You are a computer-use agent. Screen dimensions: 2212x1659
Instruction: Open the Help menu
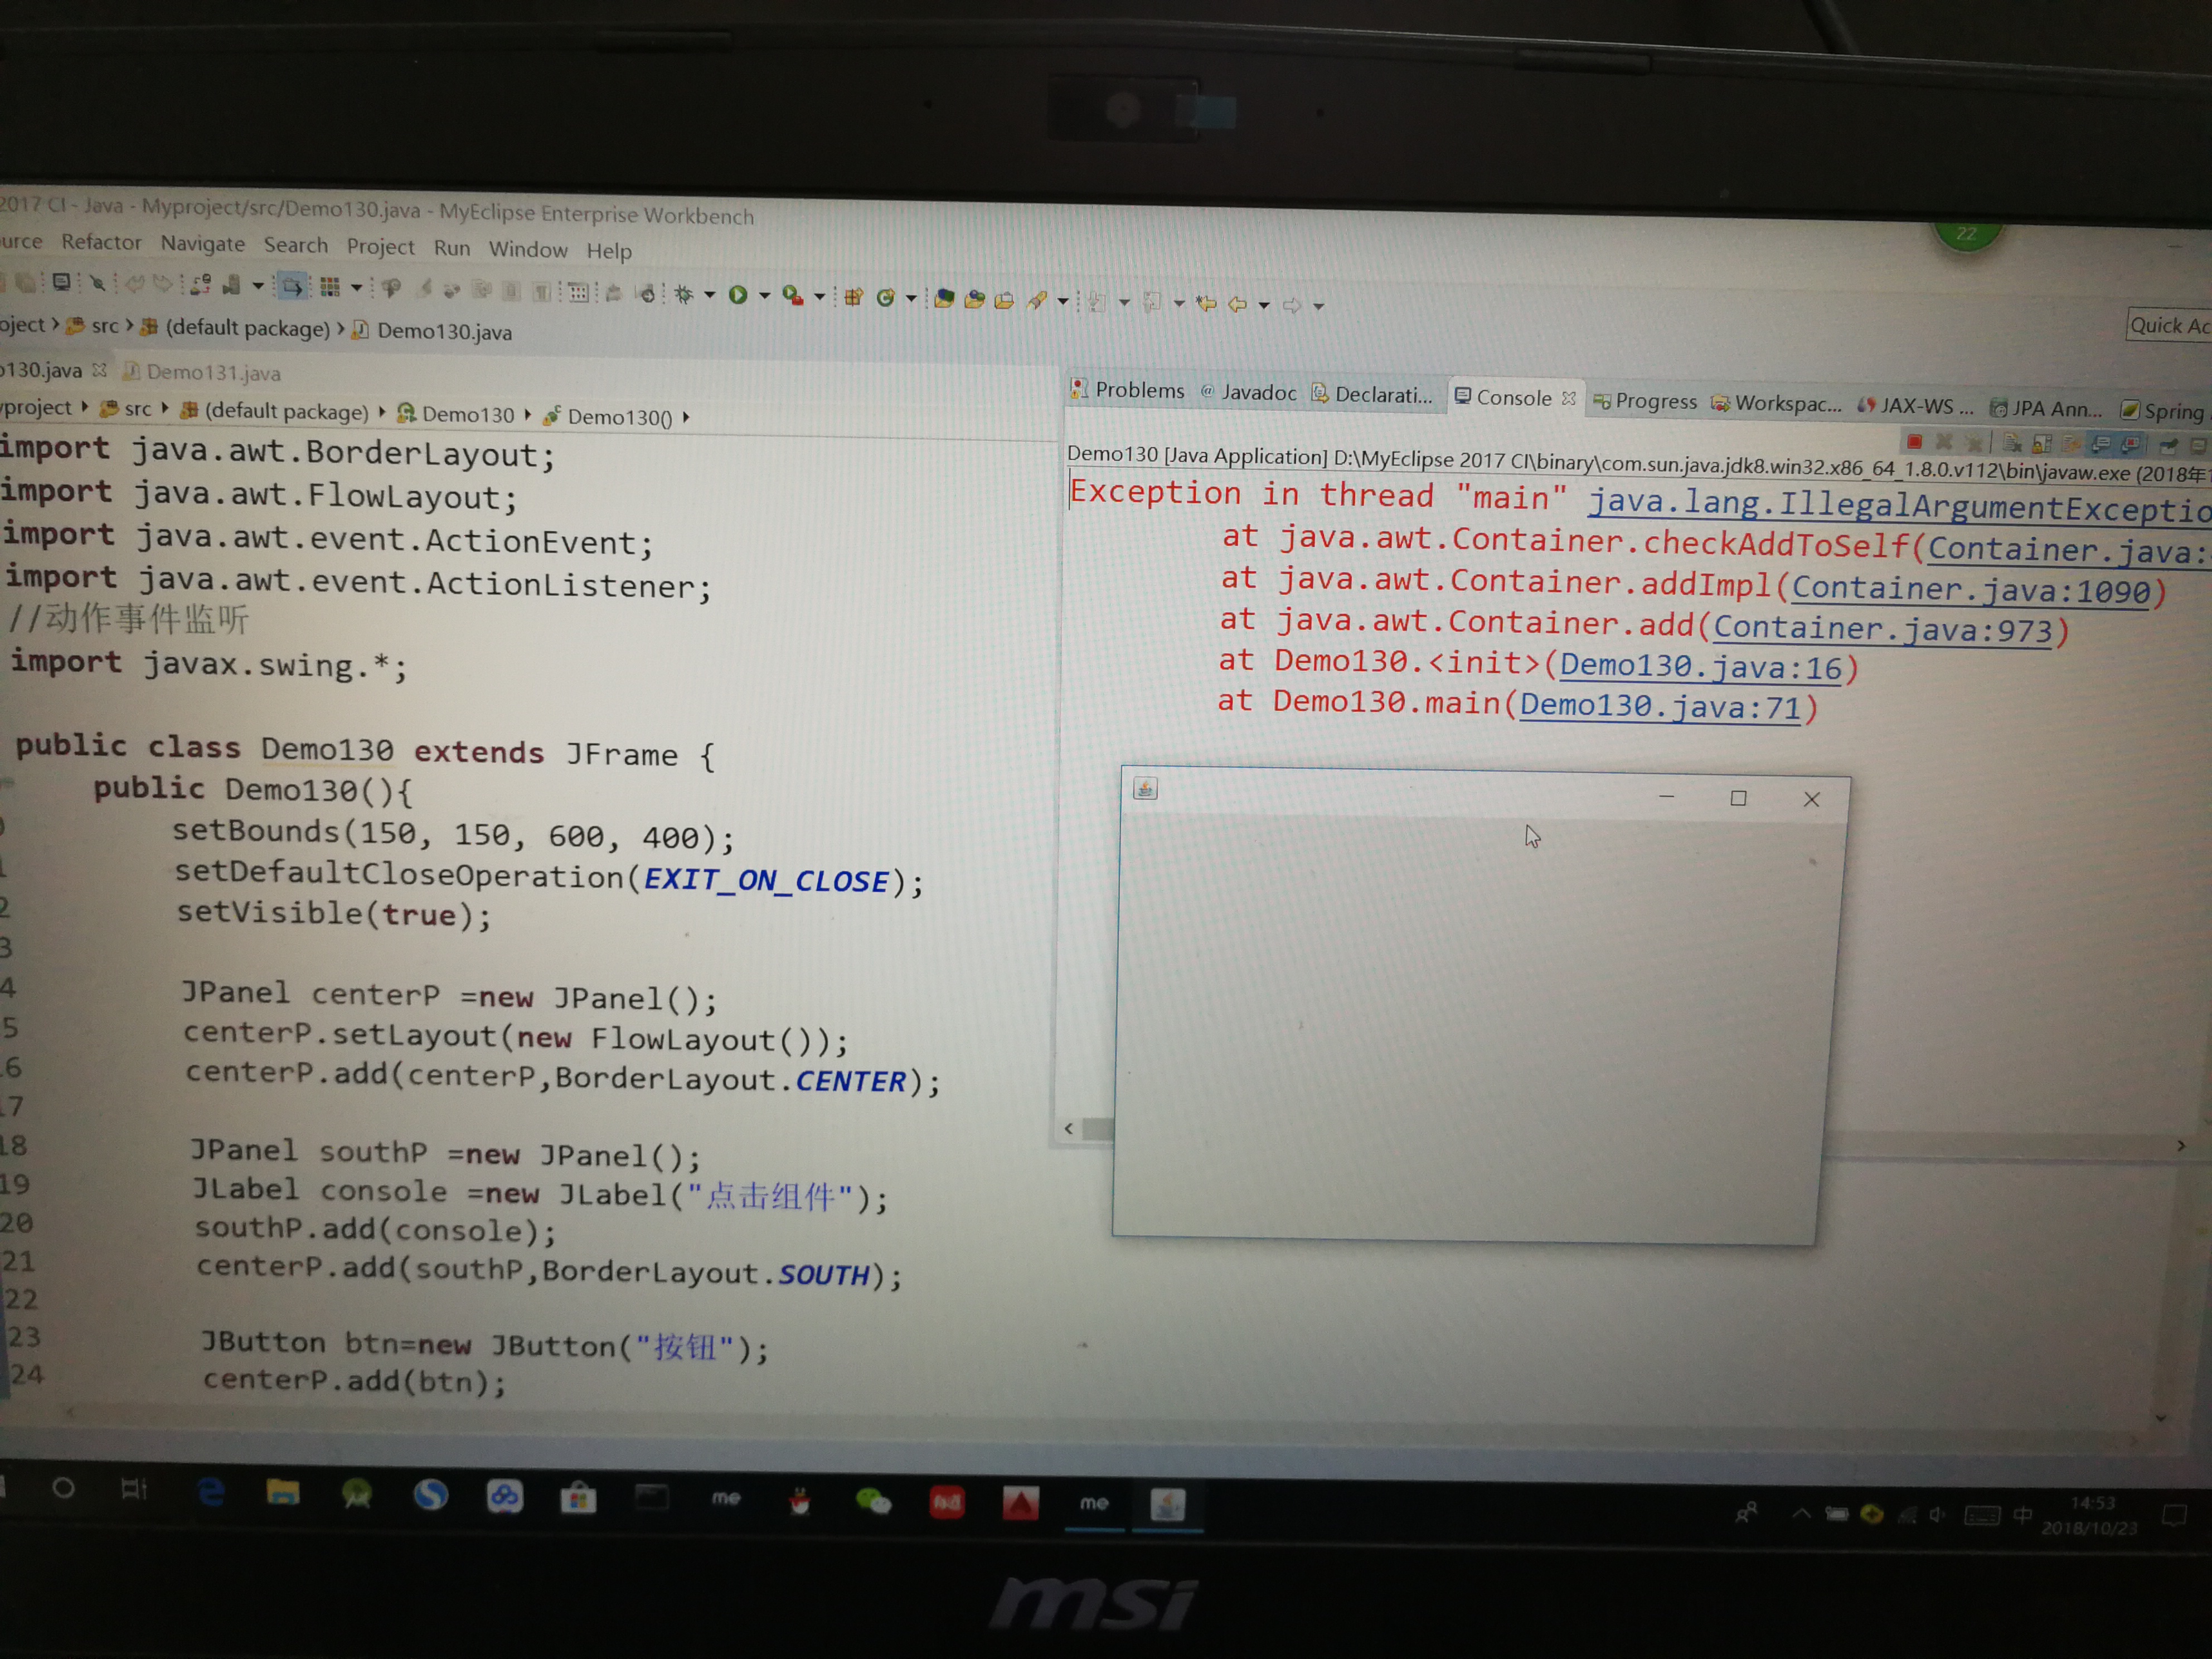(x=609, y=251)
